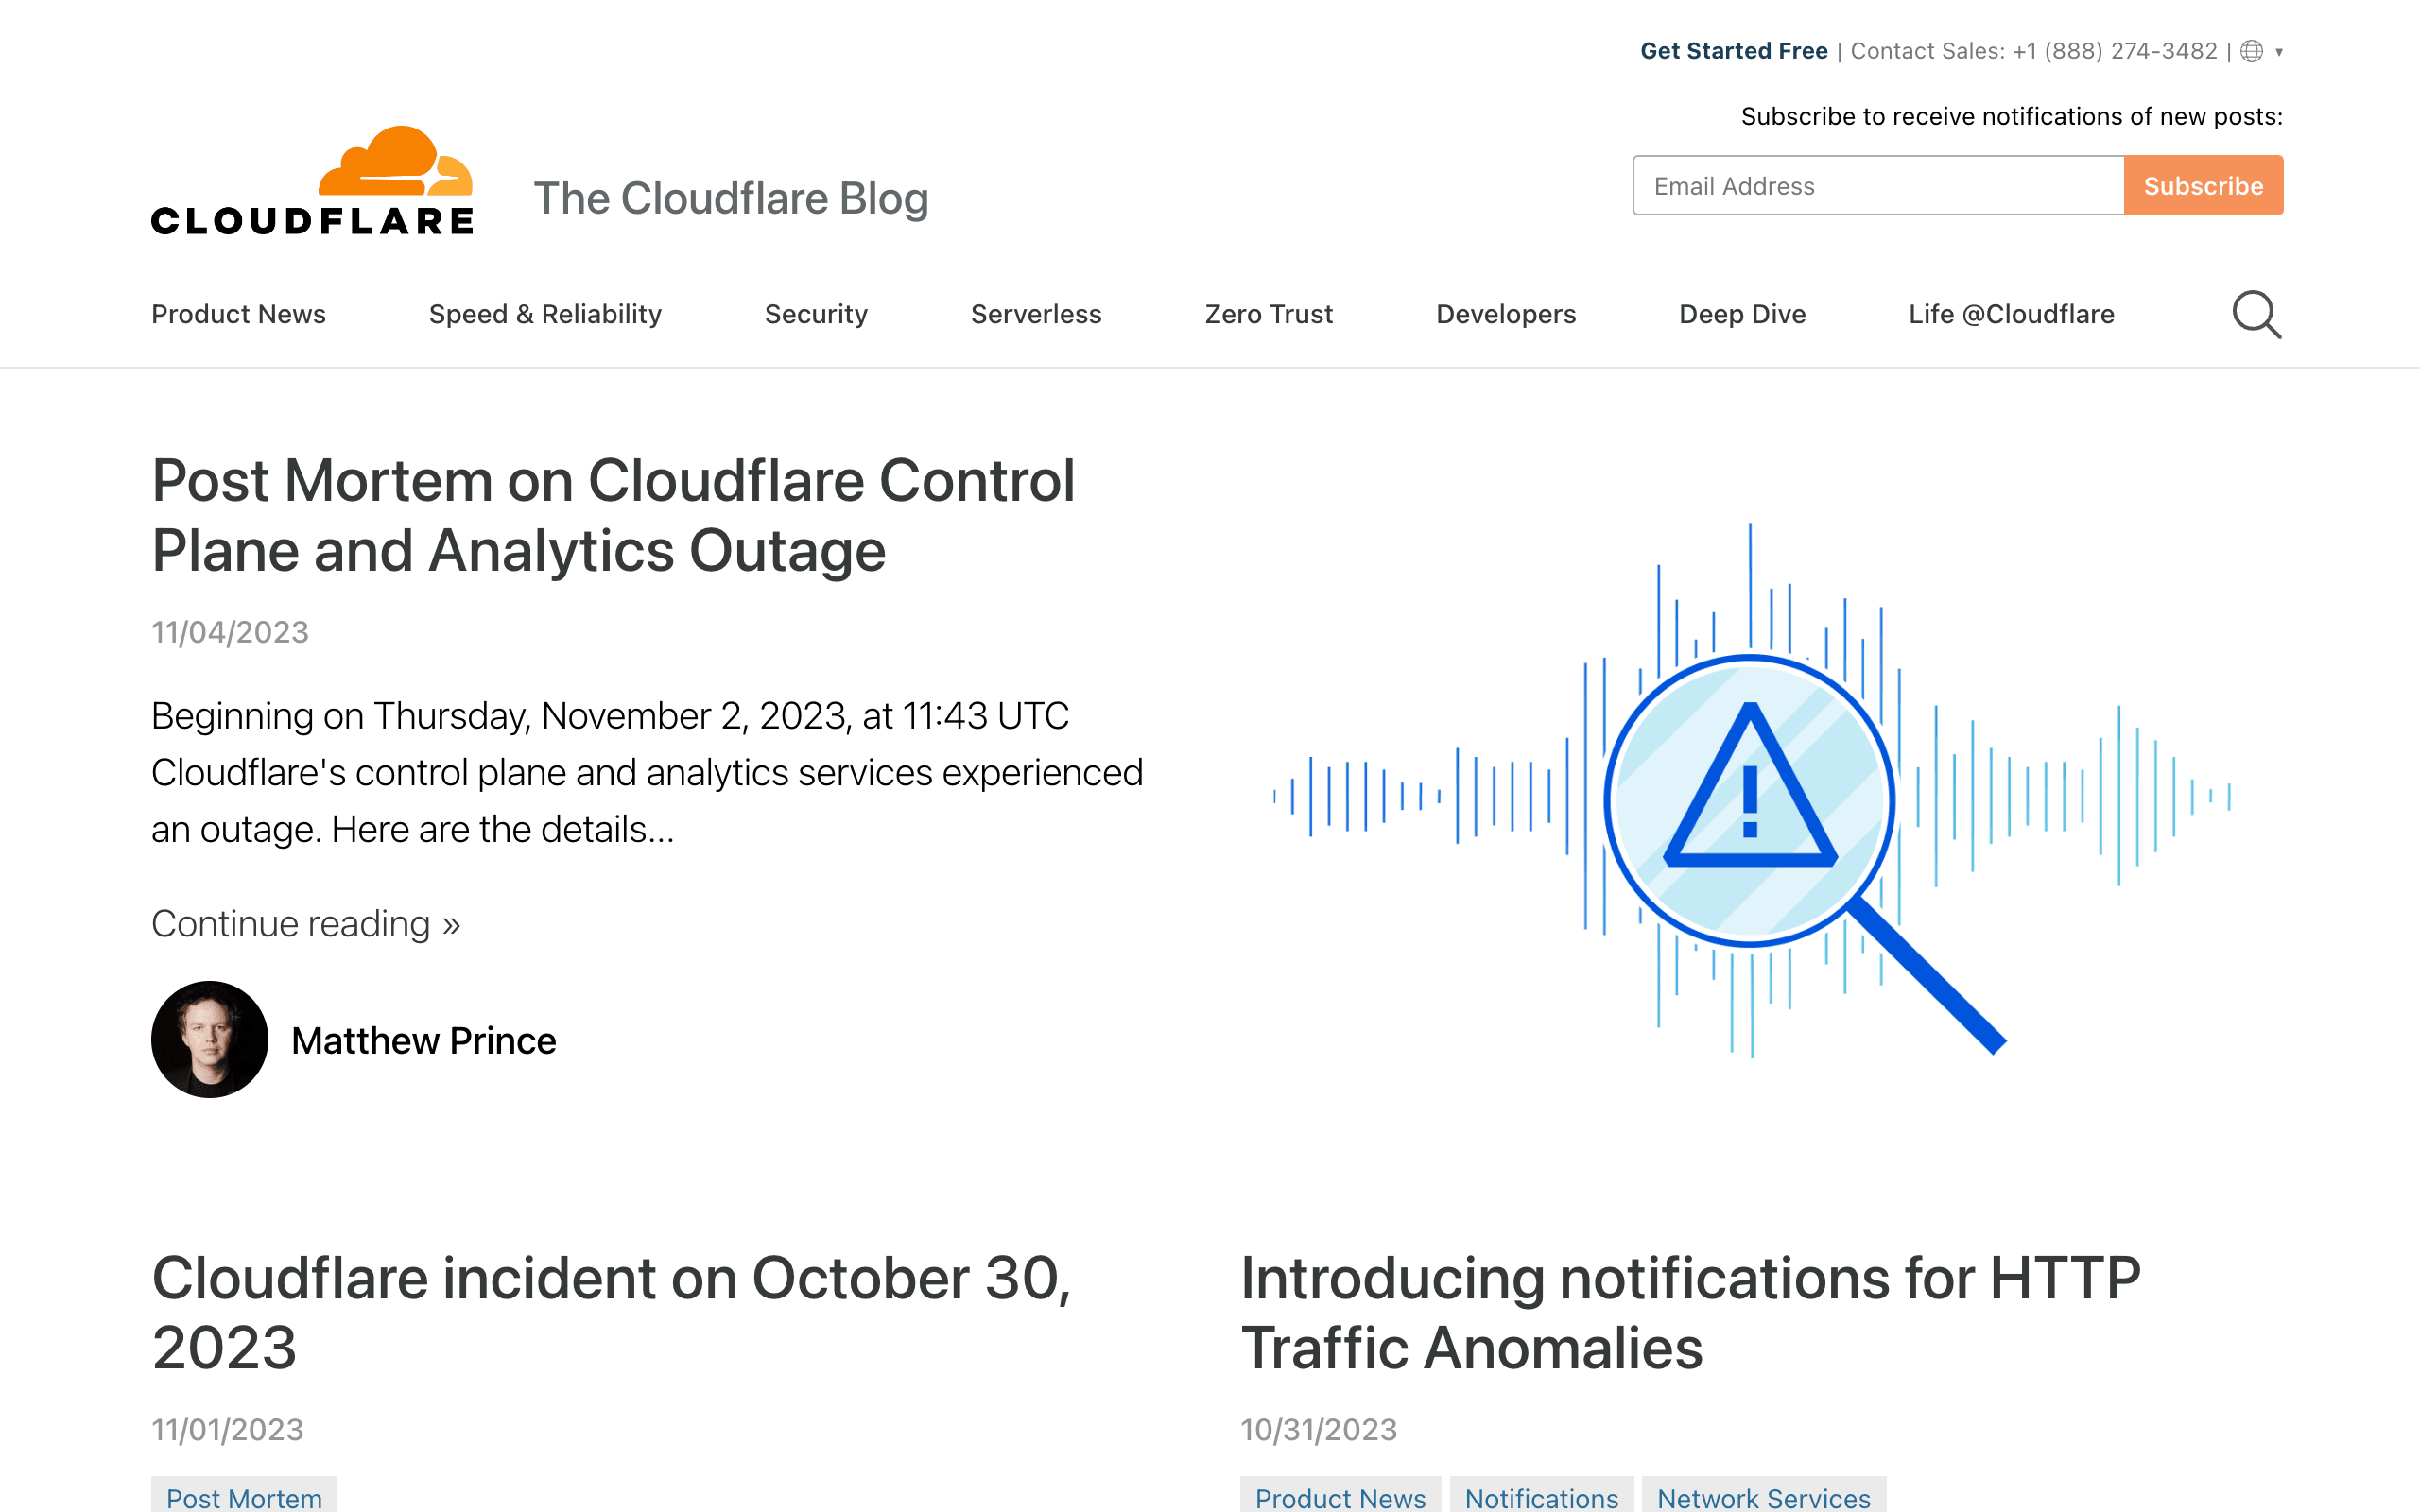
Task: Click the globe language icon
Action: click(2251, 51)
